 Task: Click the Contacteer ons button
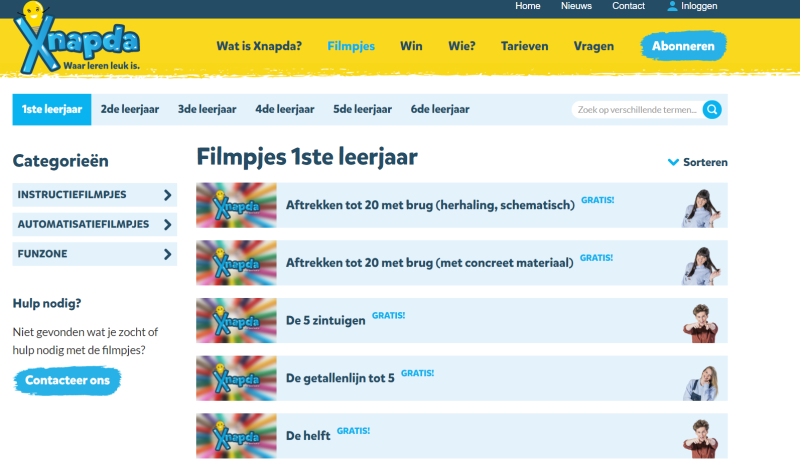(67, 380)
